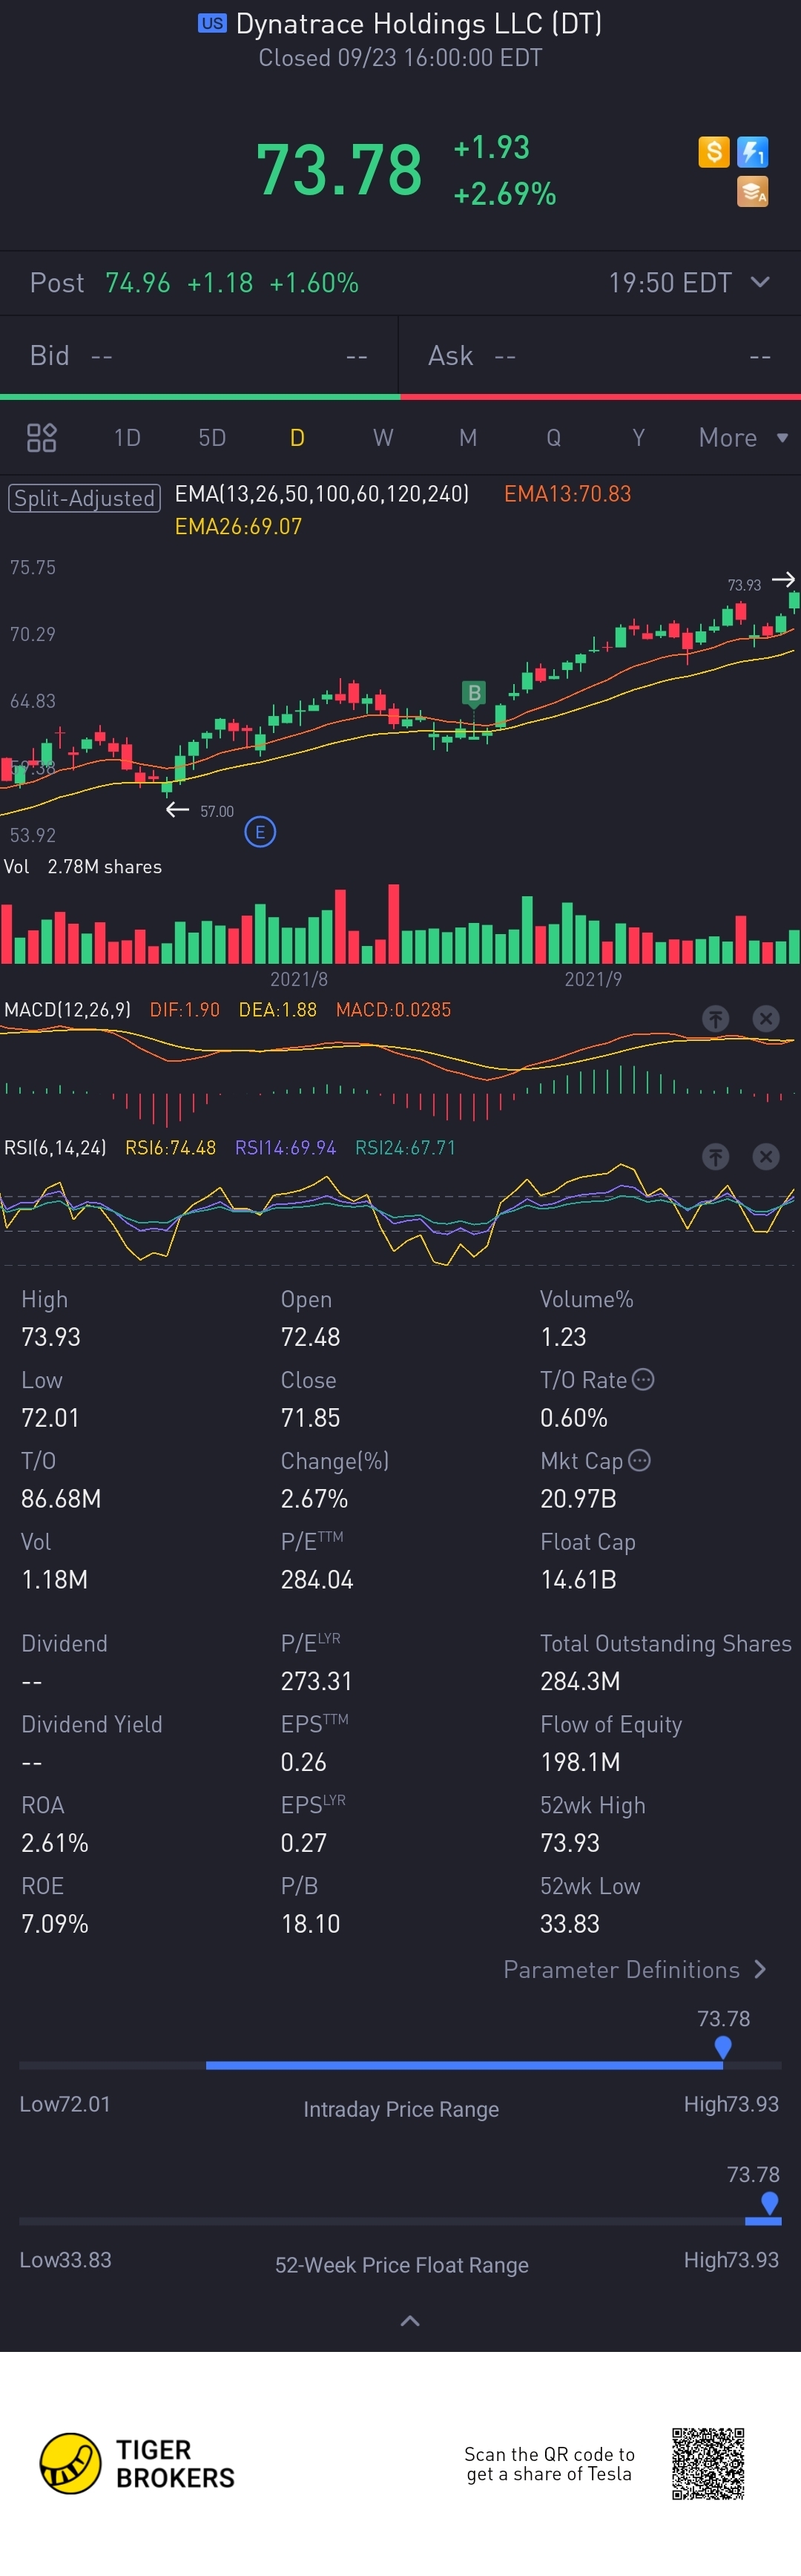Image resolution: width=801 pixels, height=2576 pixels.
Task: Tap the orange stacked-layers badge icon
Action: click(x=752, y=191)
